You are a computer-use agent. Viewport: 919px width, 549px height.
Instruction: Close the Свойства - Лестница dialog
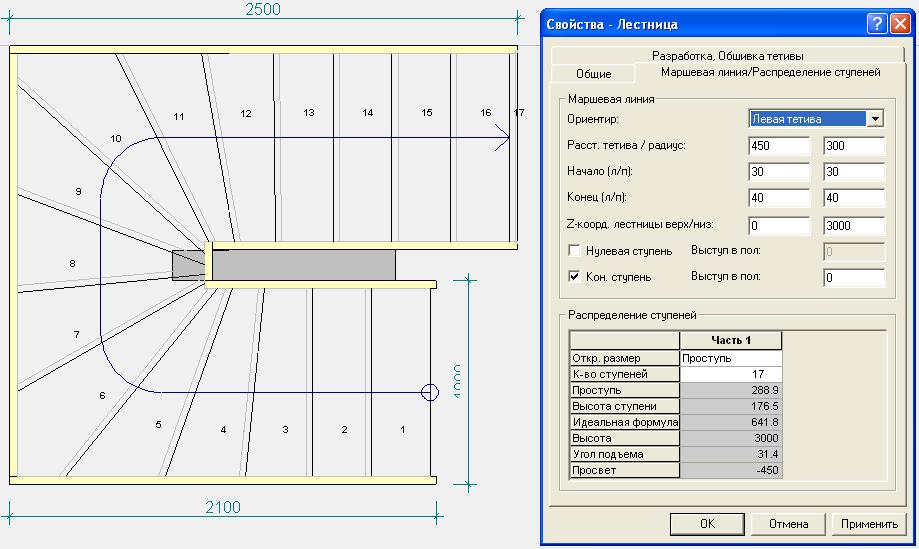click(x=900, y=24)
